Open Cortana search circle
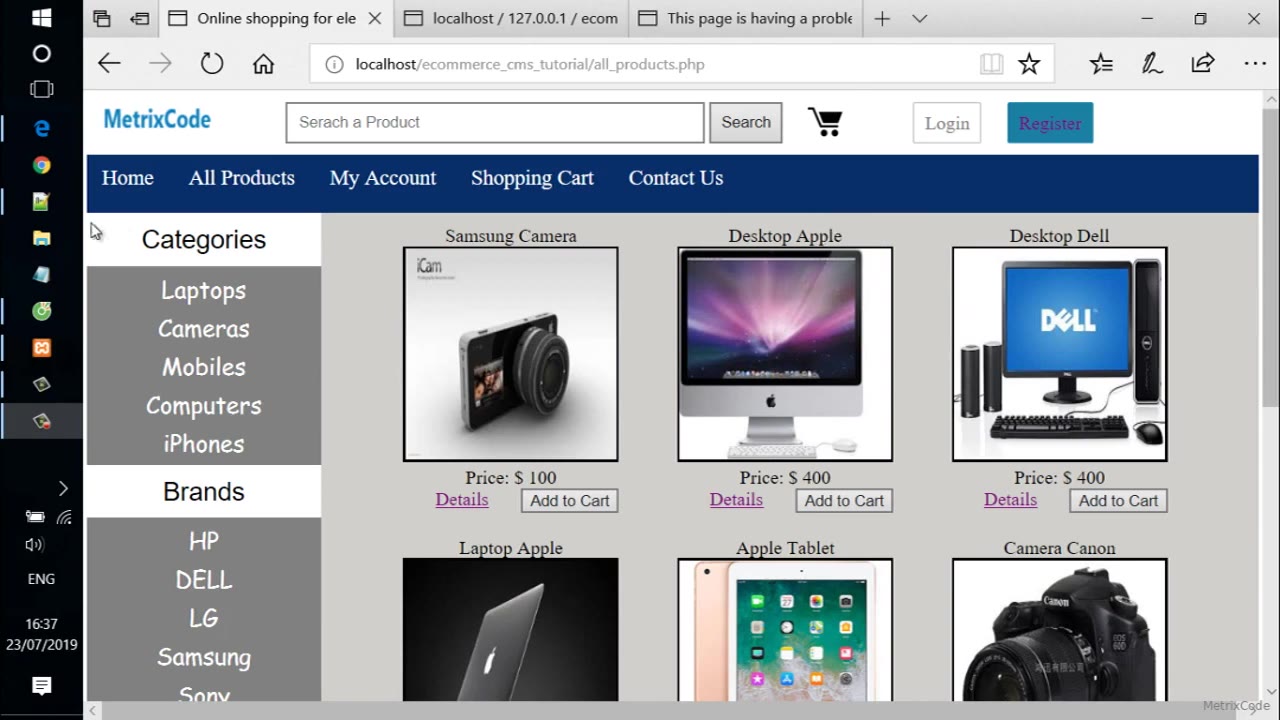Viewport: 1280px width, 720px height. (x=41, y=53)
